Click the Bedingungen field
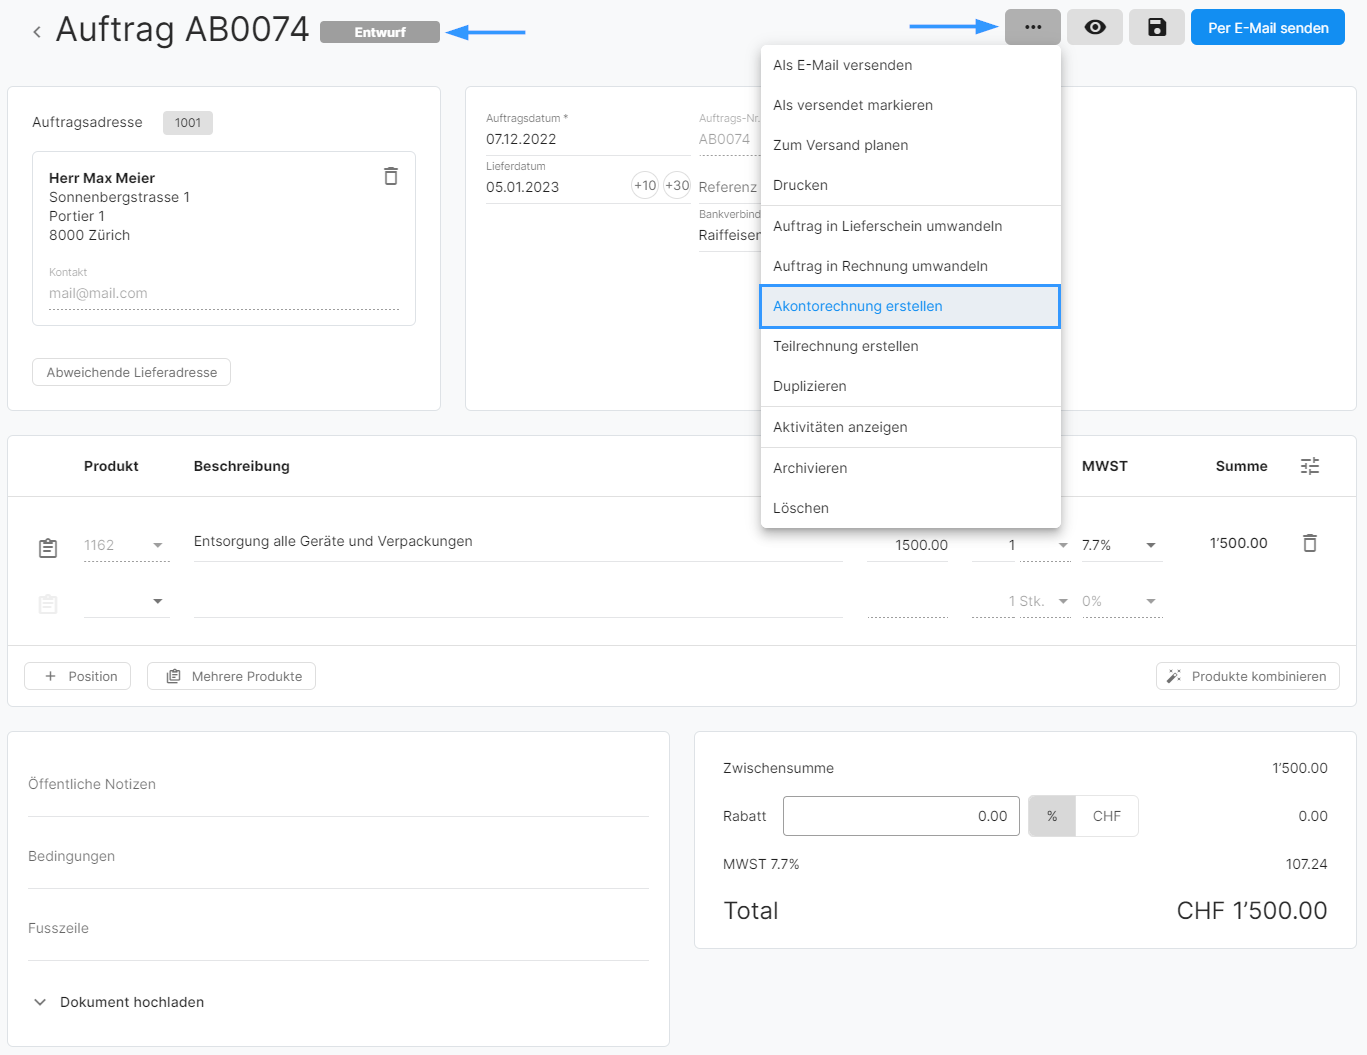The image size is (1367, 1055). (338, 856)
